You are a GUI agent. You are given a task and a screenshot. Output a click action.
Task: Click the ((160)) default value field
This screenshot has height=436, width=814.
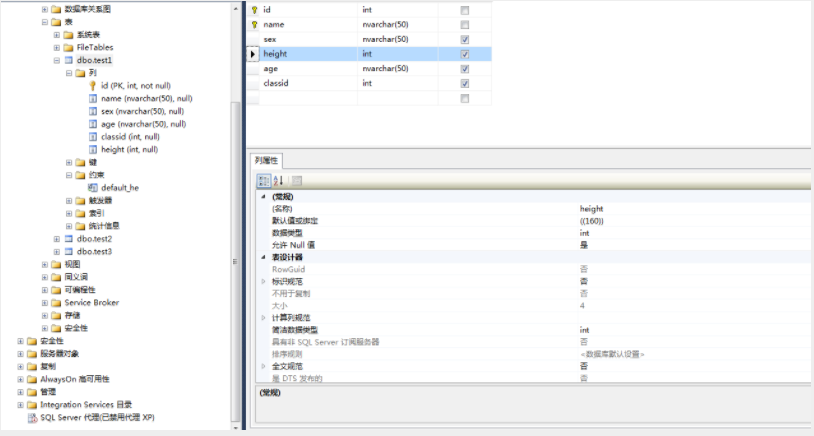coord(695,221)
